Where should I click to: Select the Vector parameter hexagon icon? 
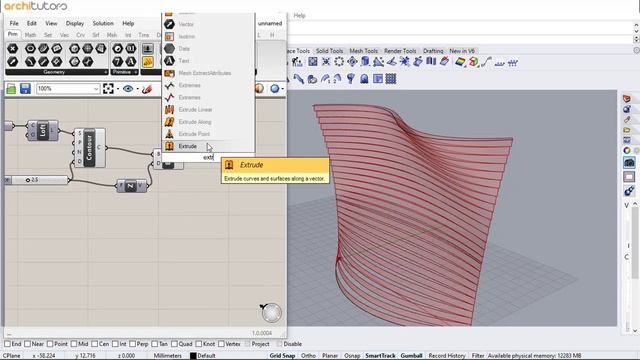[13, 62]
